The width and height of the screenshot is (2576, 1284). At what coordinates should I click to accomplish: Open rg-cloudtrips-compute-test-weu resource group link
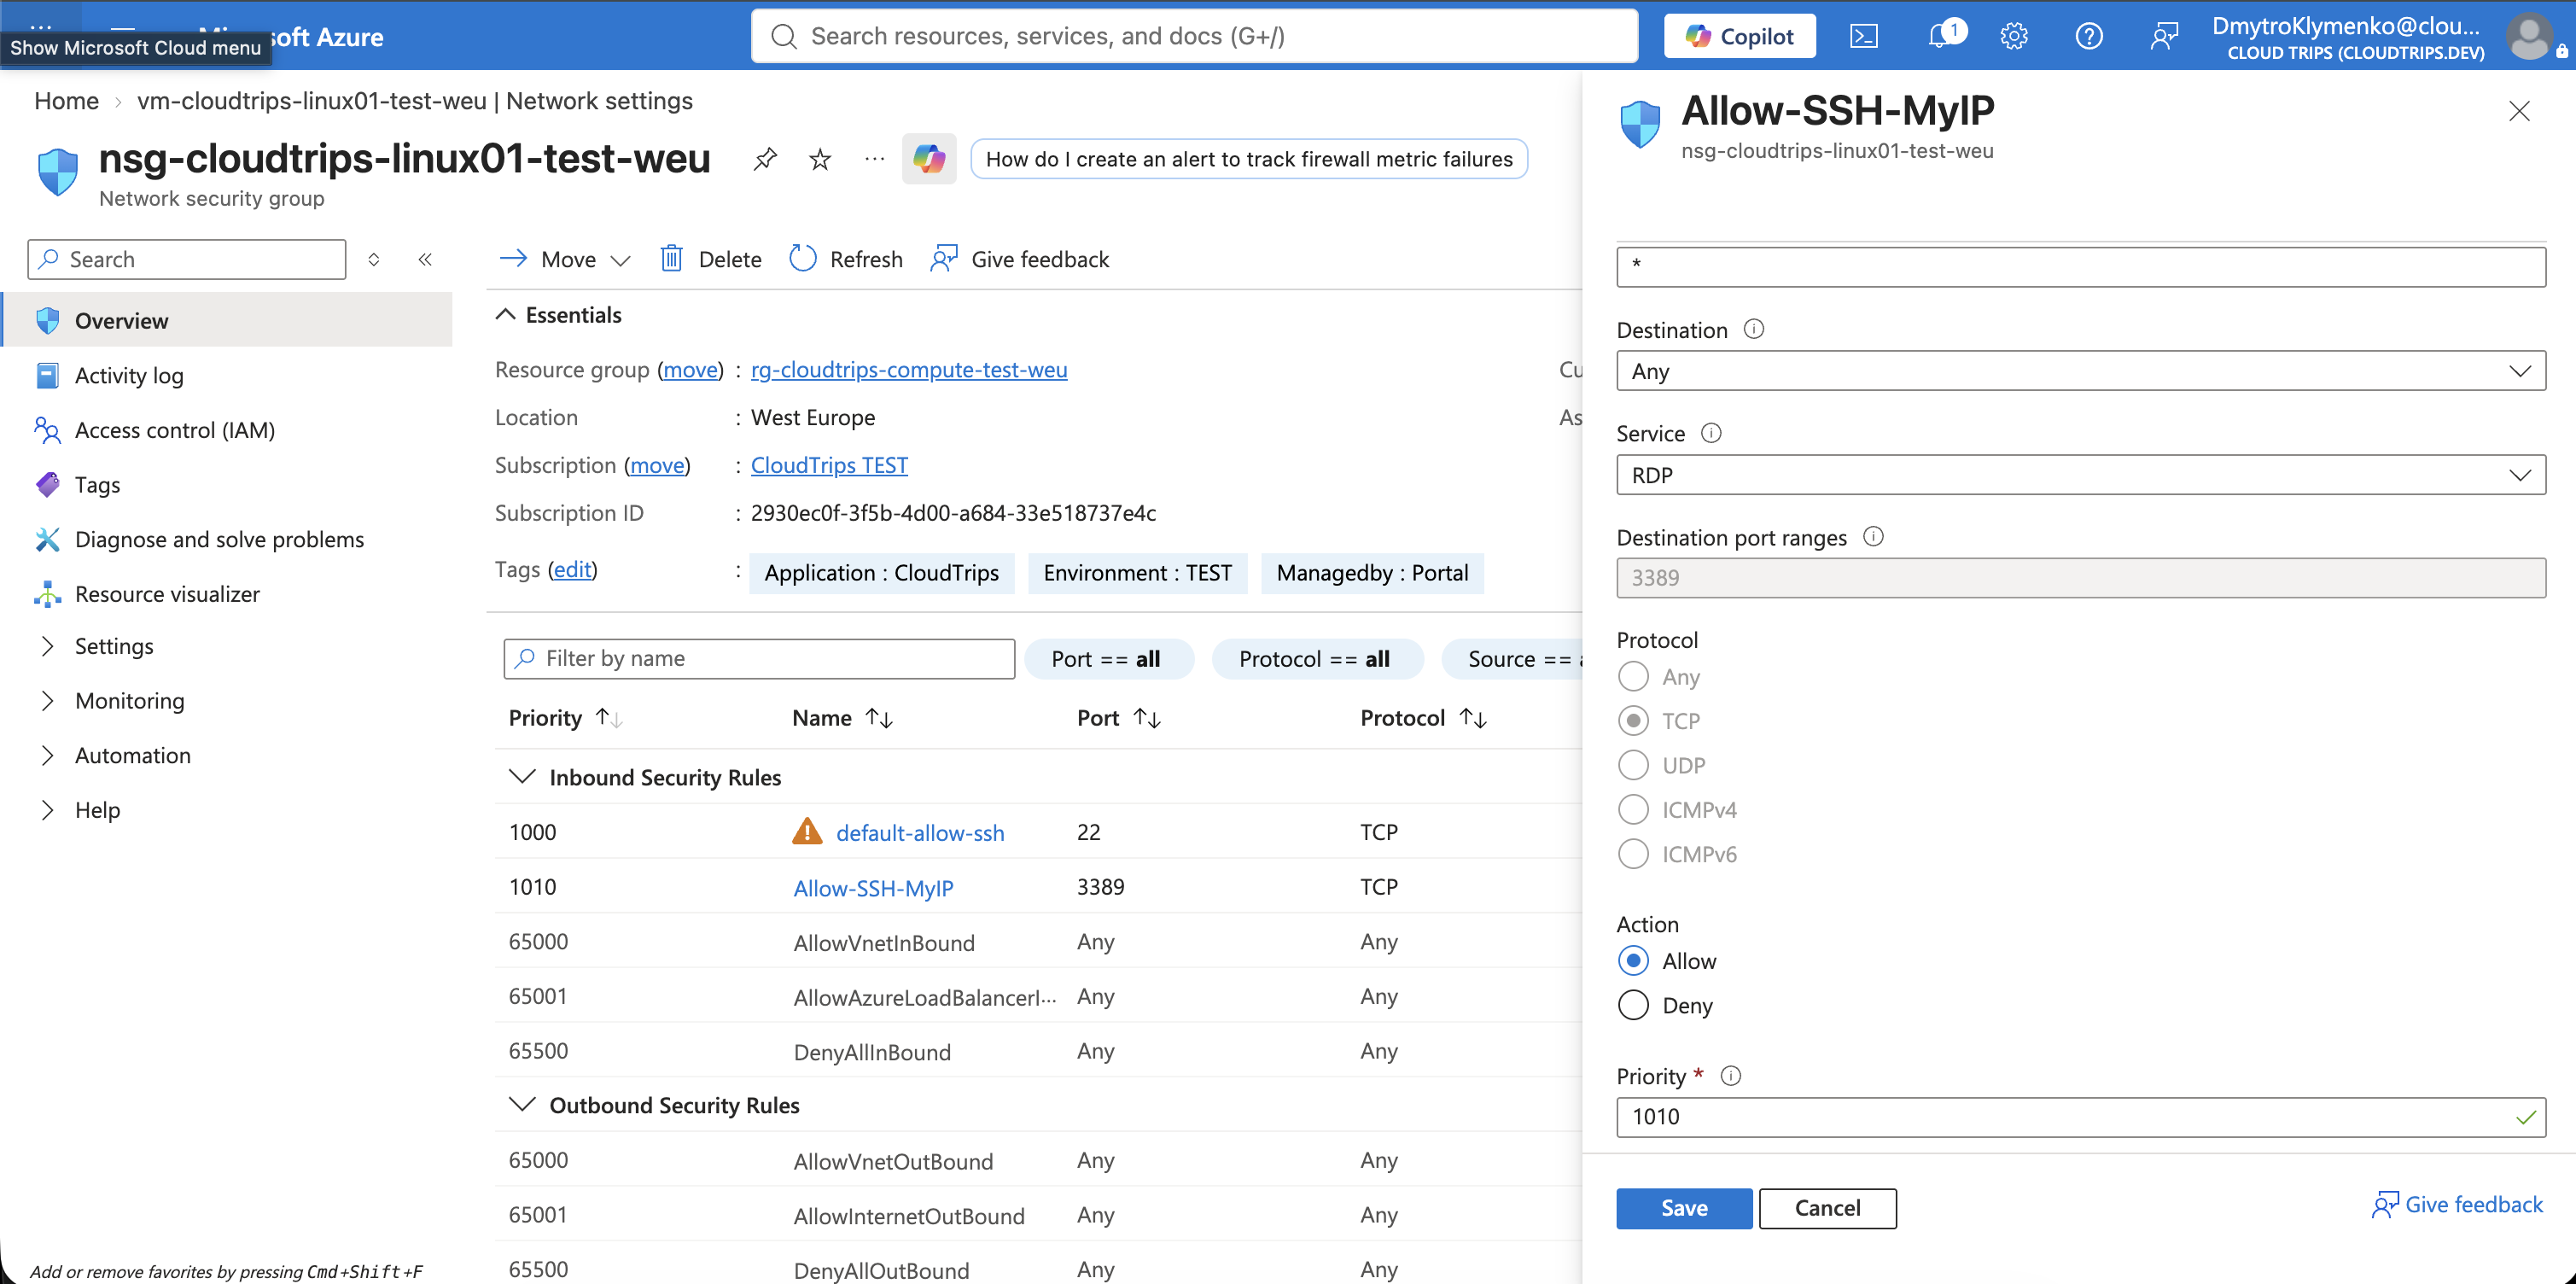(908, 369)
